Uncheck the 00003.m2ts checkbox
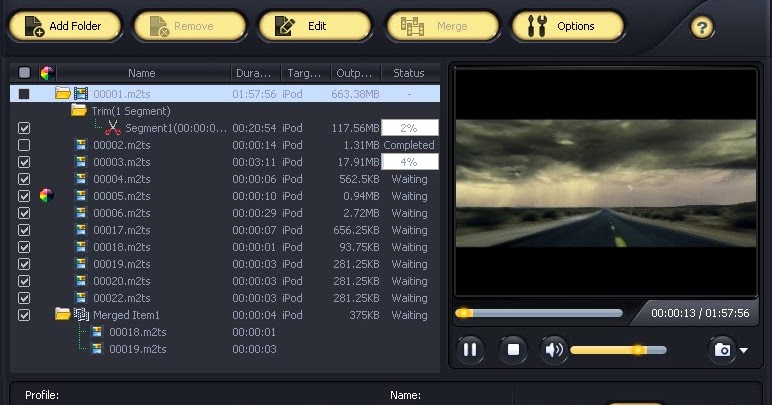Viewport: 772px width, 405px height. 24,162
